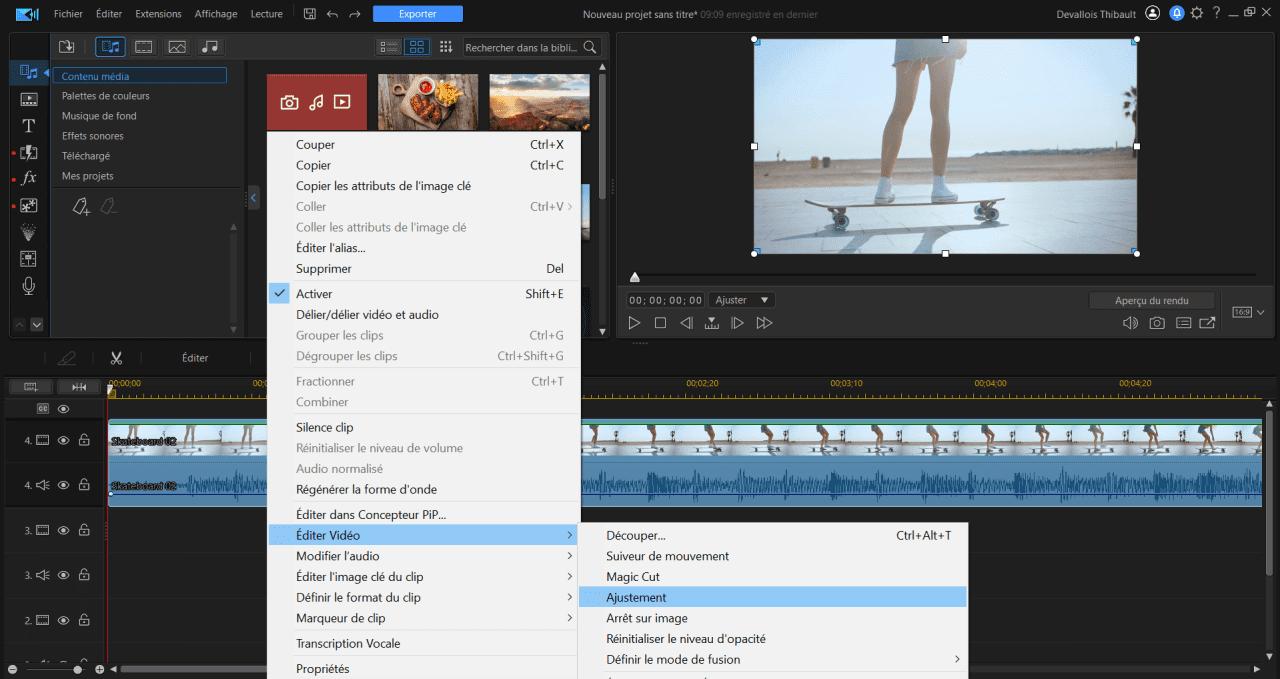
Task: Toggle visibility of the Skateboard 02 video track
Action: coord(63,440)
